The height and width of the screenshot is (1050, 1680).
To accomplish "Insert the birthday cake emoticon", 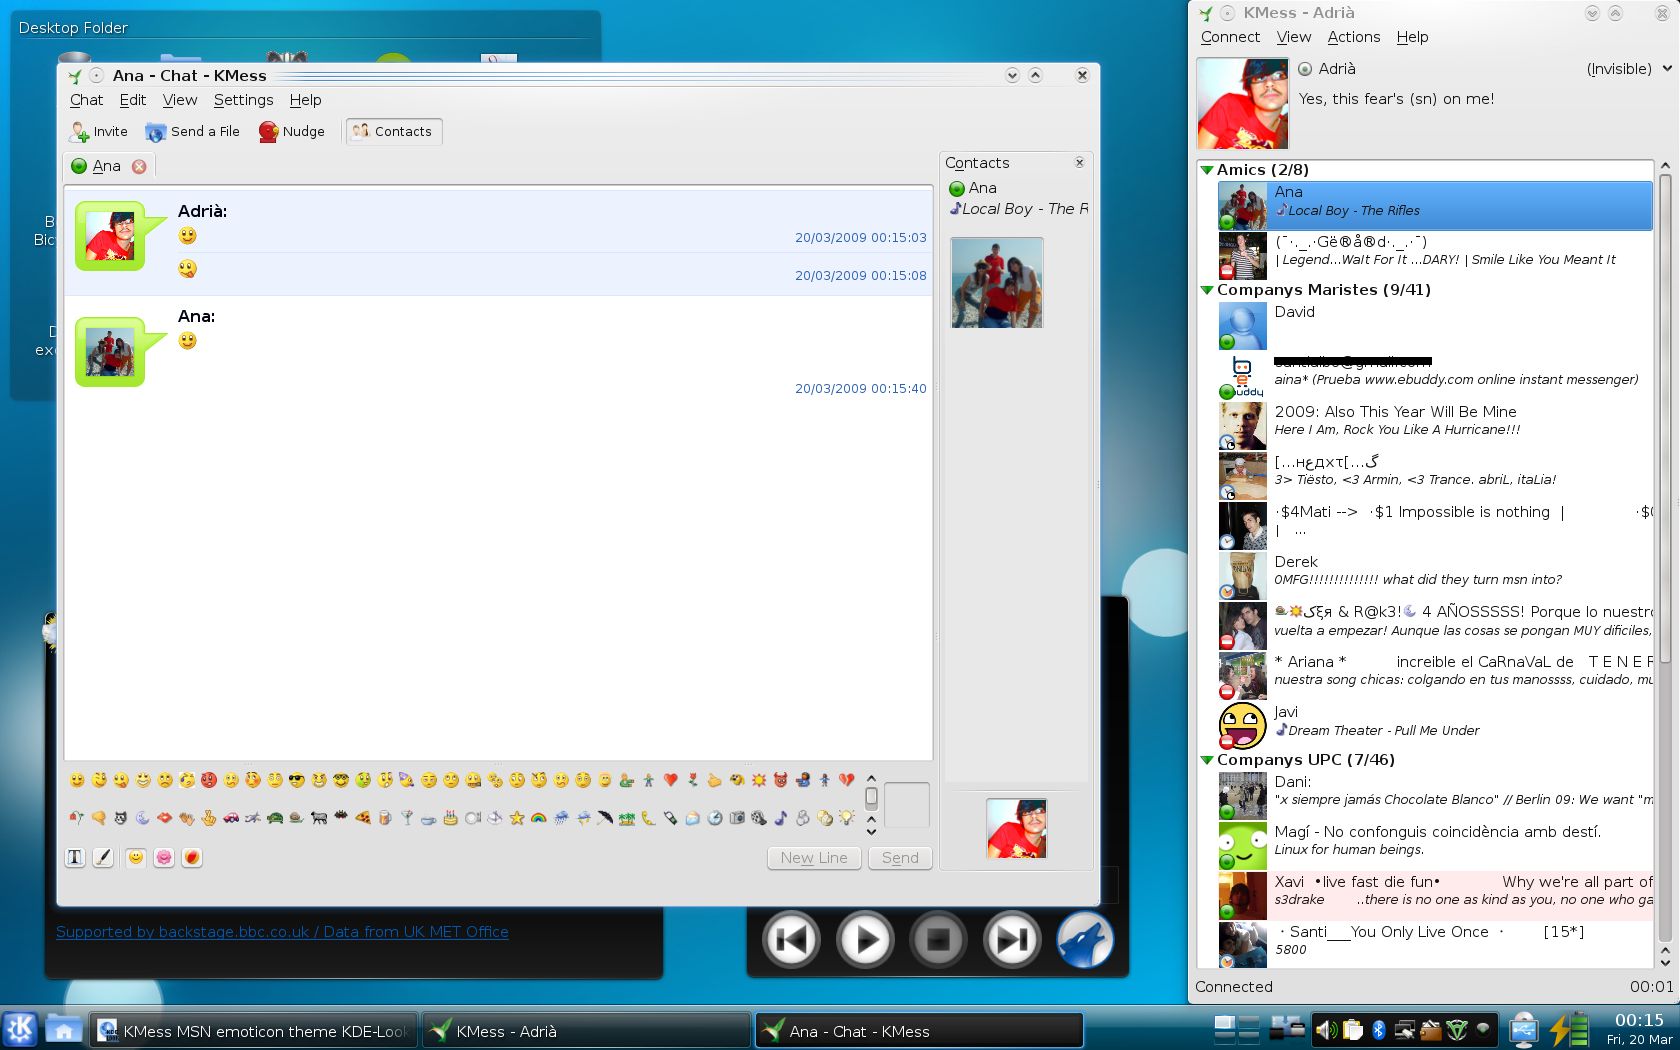I will tap(451, 818).
